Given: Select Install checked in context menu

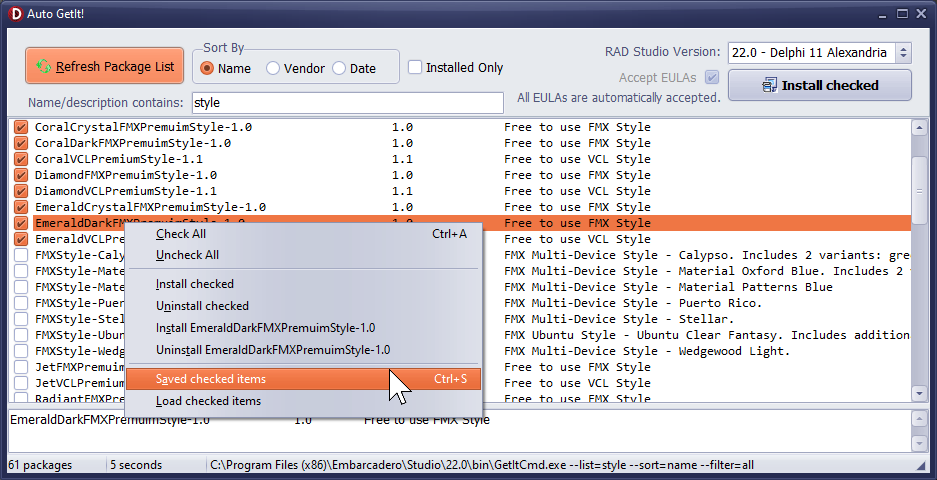Looking at the screenshot, I should coord(304,284).
